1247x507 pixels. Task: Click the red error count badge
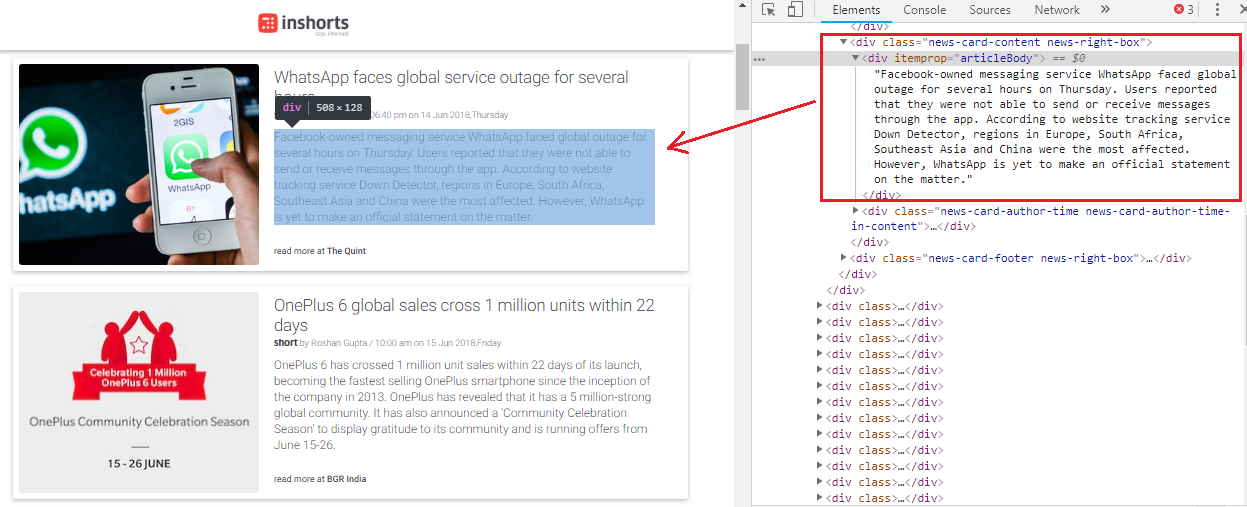1184,10
